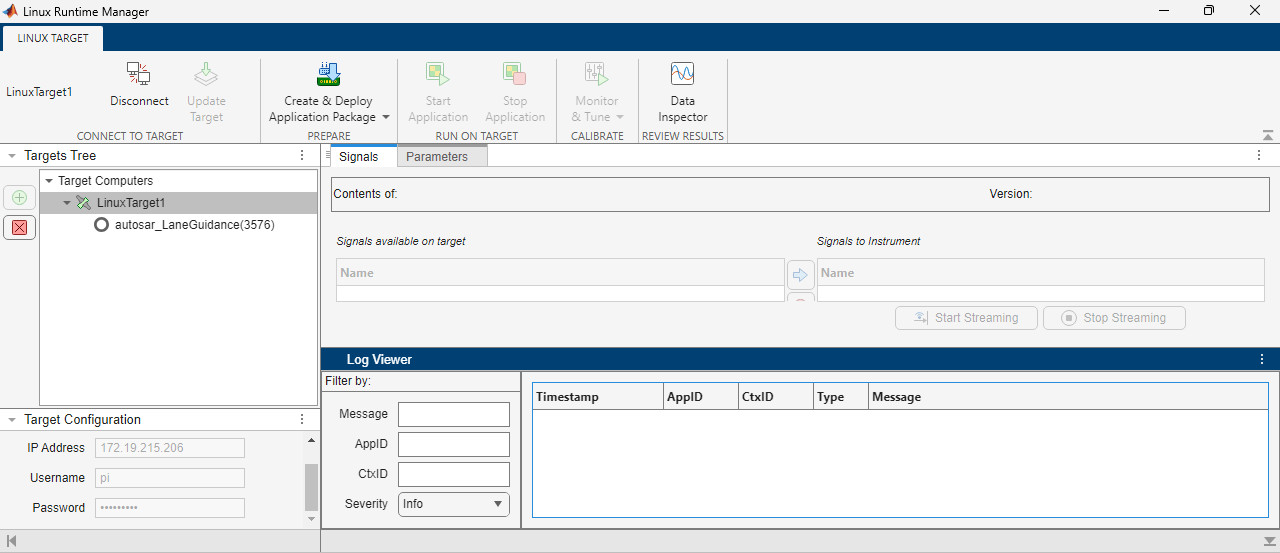
Task: Collapse the toolstrip ribbon arrow
Action: [1267, 135]
